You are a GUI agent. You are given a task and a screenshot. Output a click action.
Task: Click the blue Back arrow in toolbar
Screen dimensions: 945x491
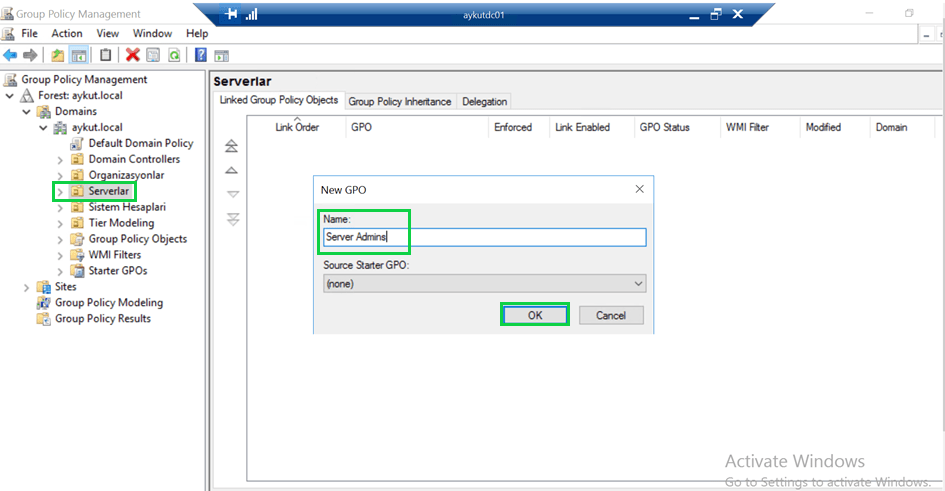[10, 55]
